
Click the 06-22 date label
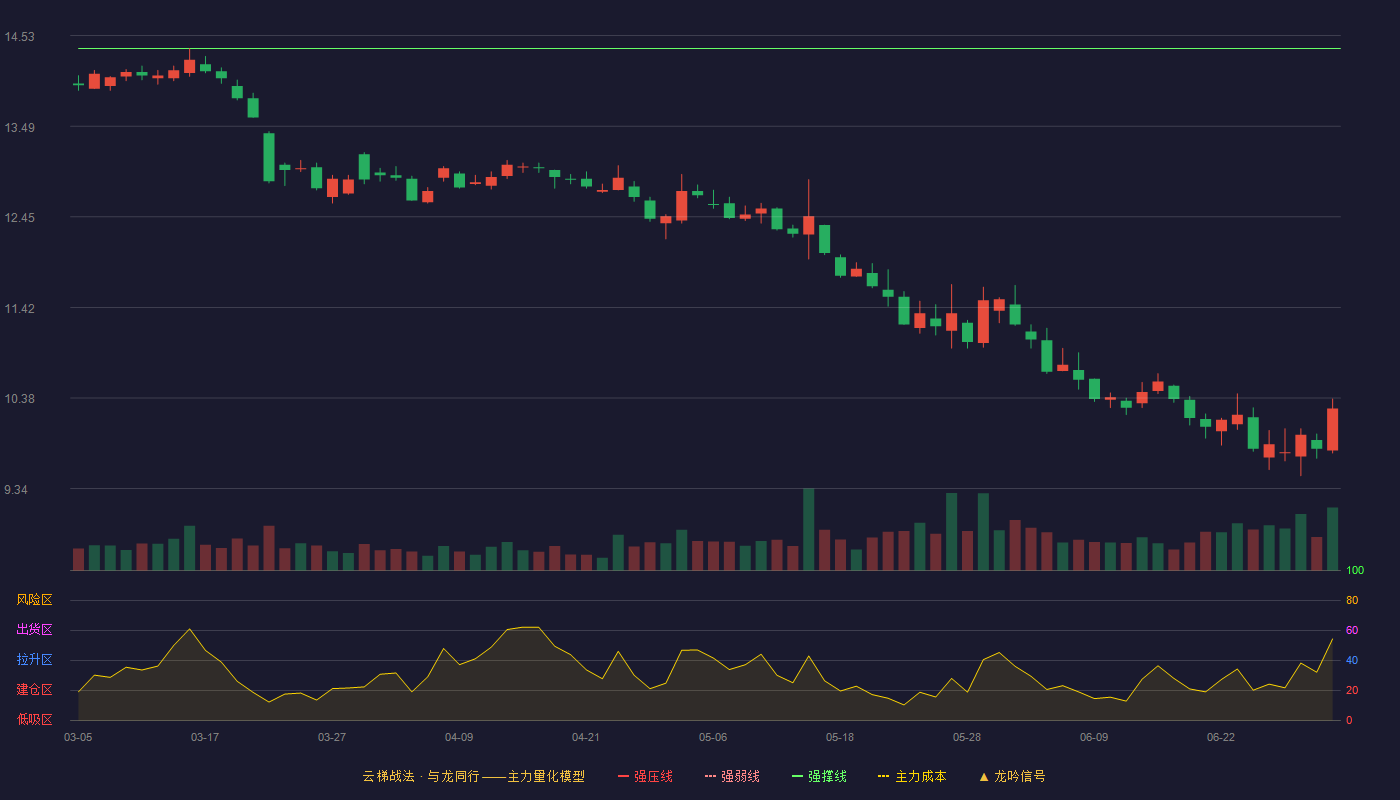(1221, 737)
